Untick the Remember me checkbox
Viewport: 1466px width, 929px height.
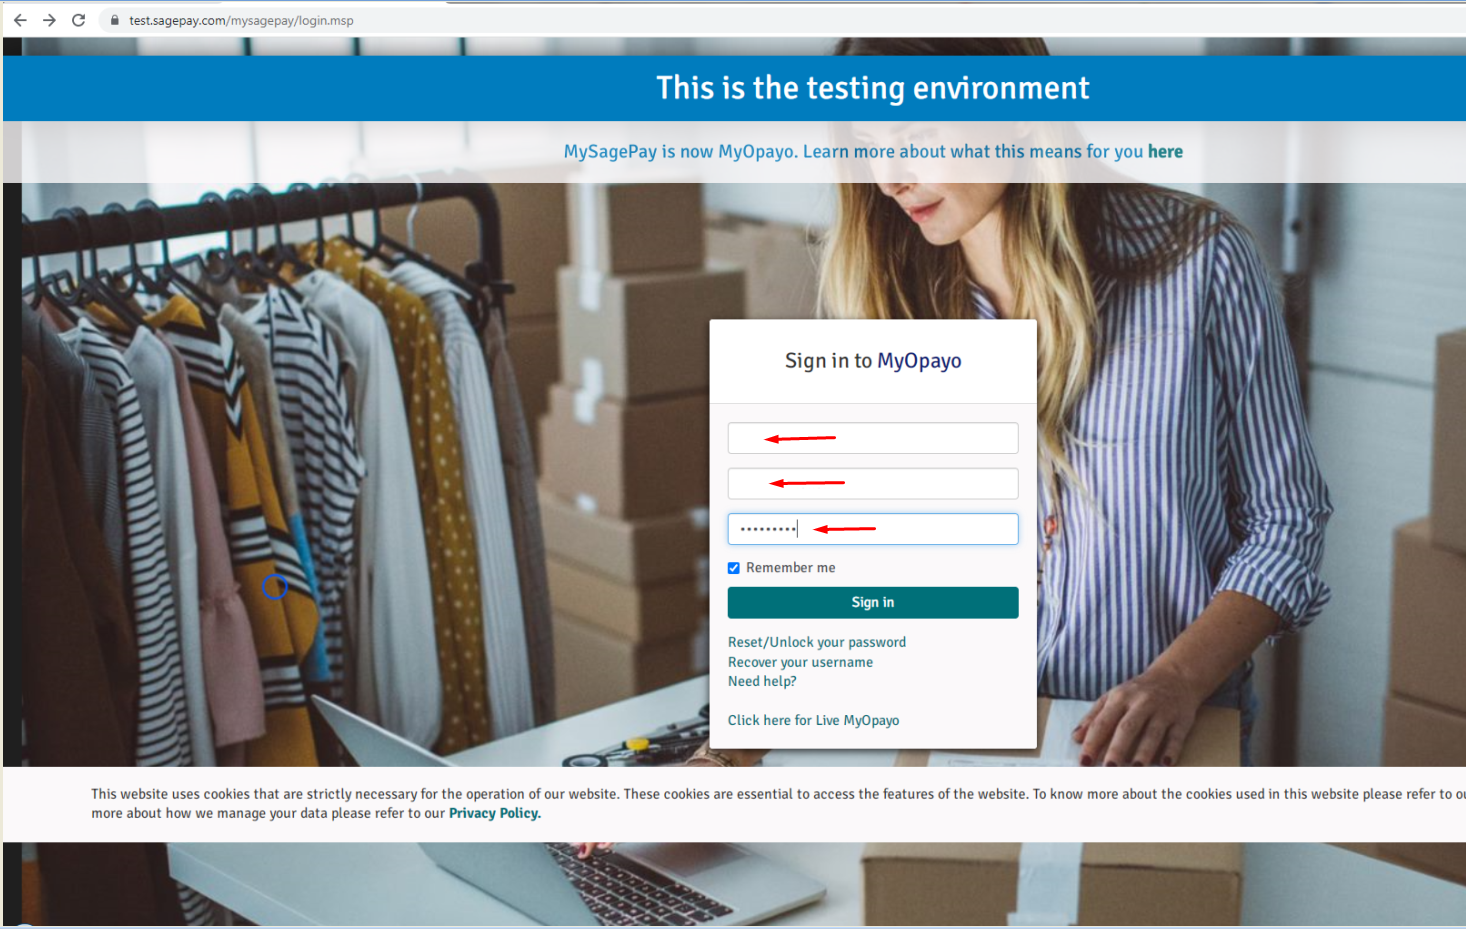click(x=734, y=568)
